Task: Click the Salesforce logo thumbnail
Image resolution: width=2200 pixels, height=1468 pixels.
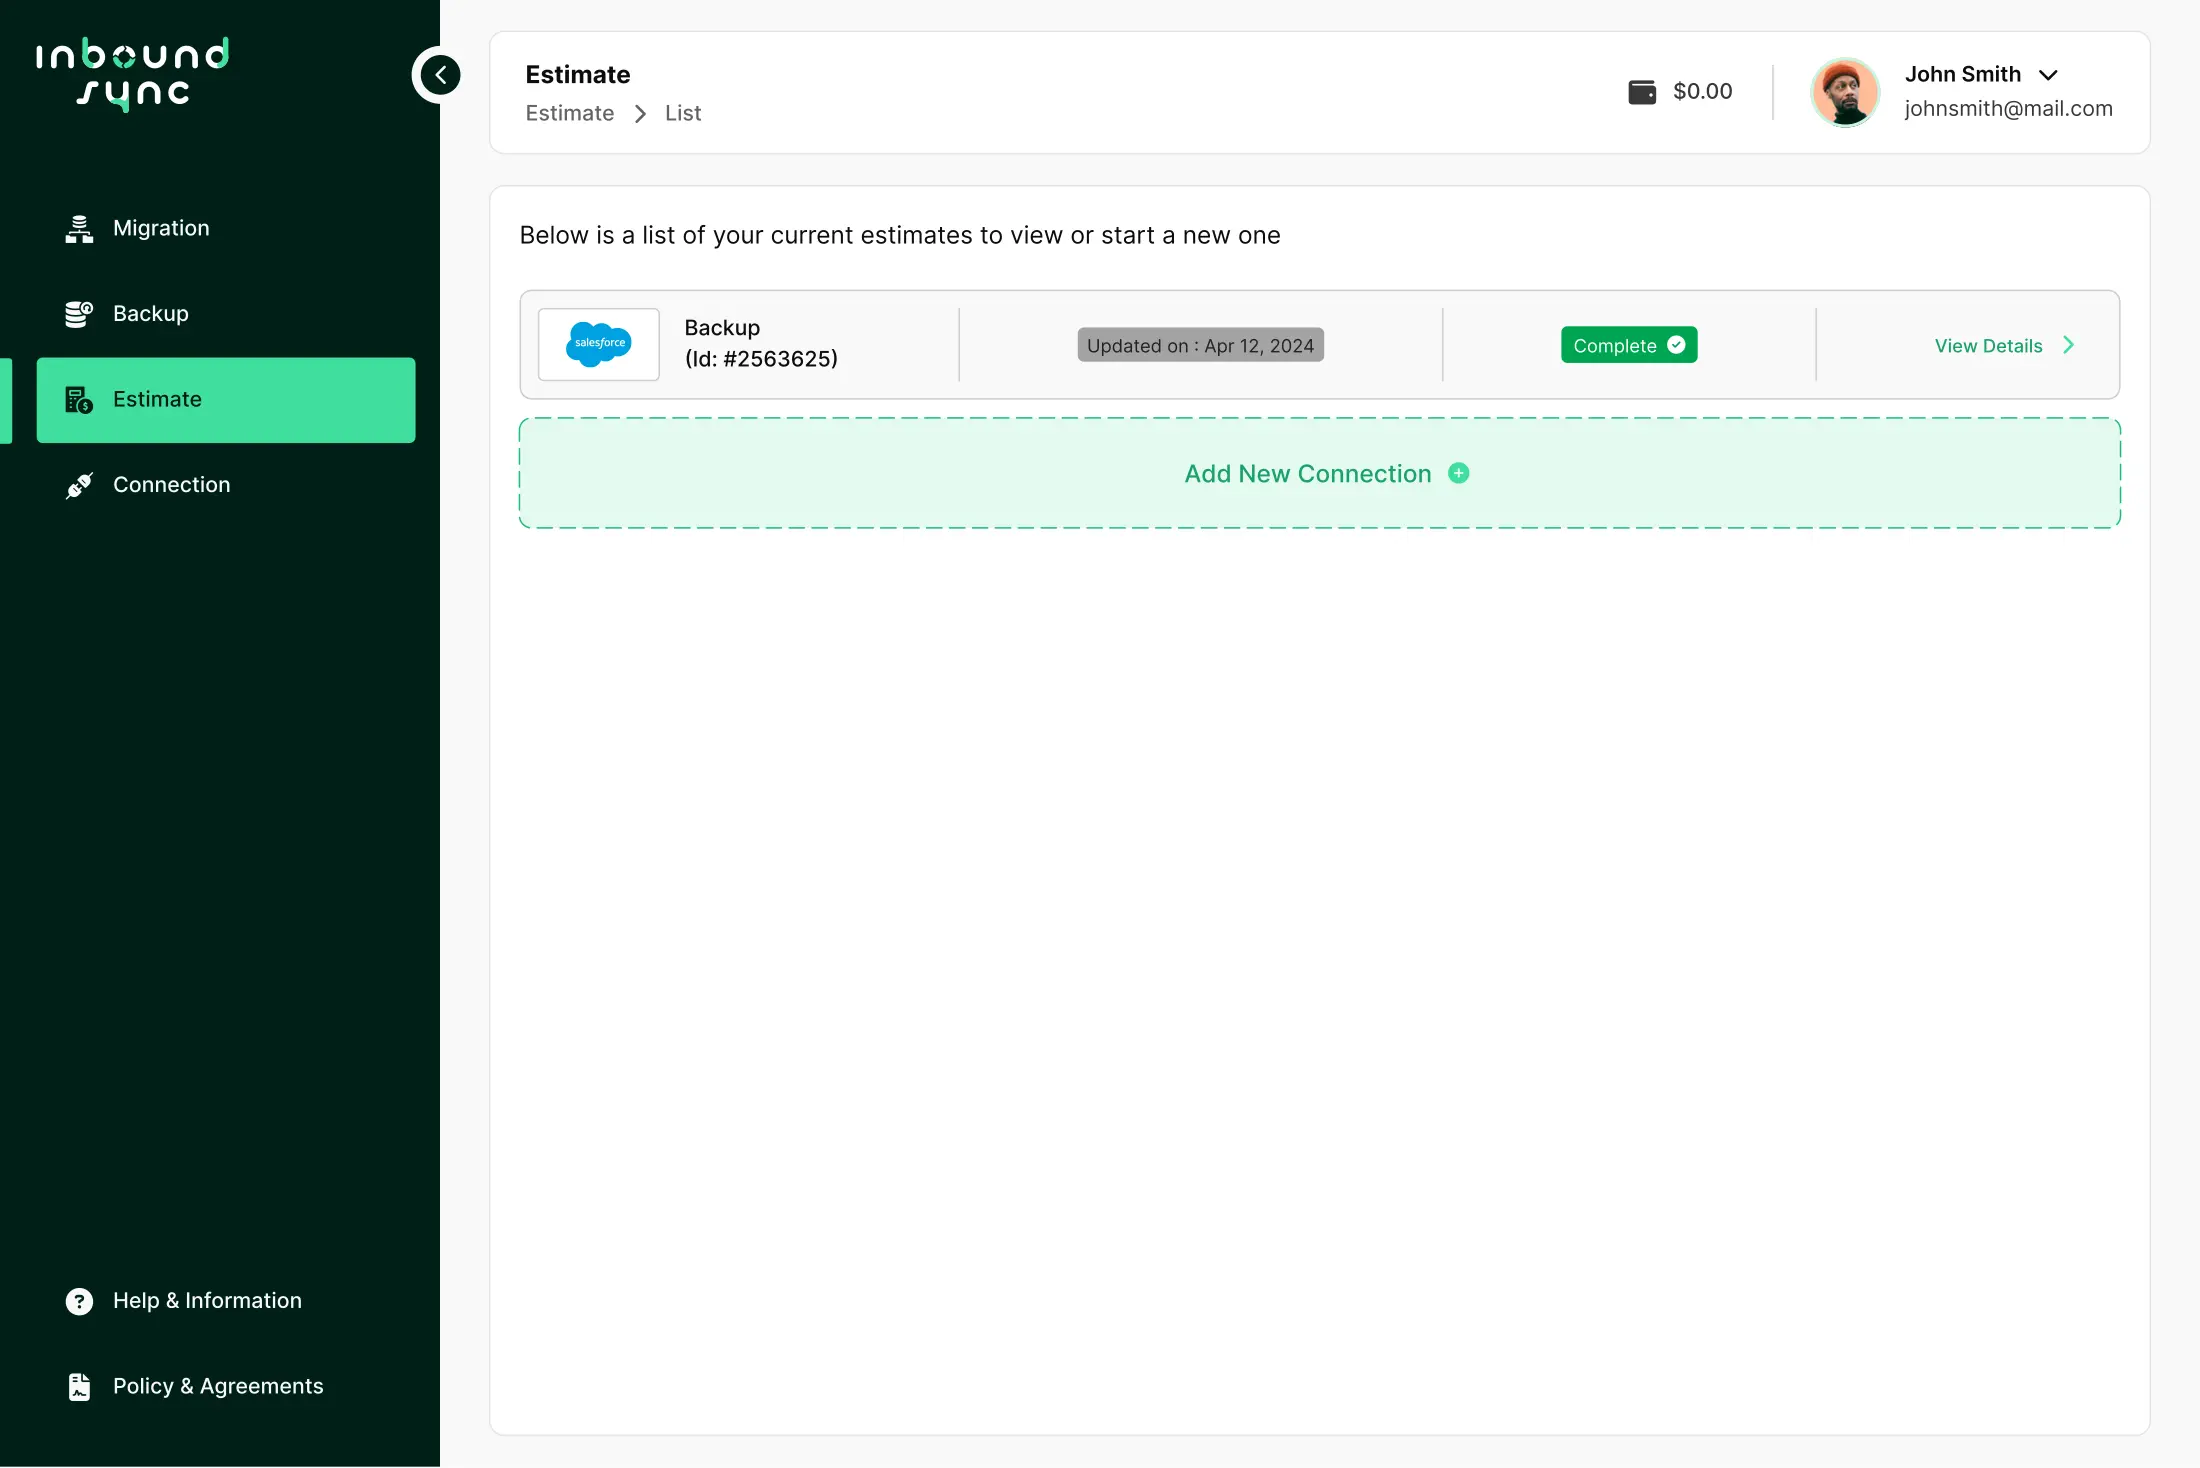Action: (598, 345)
